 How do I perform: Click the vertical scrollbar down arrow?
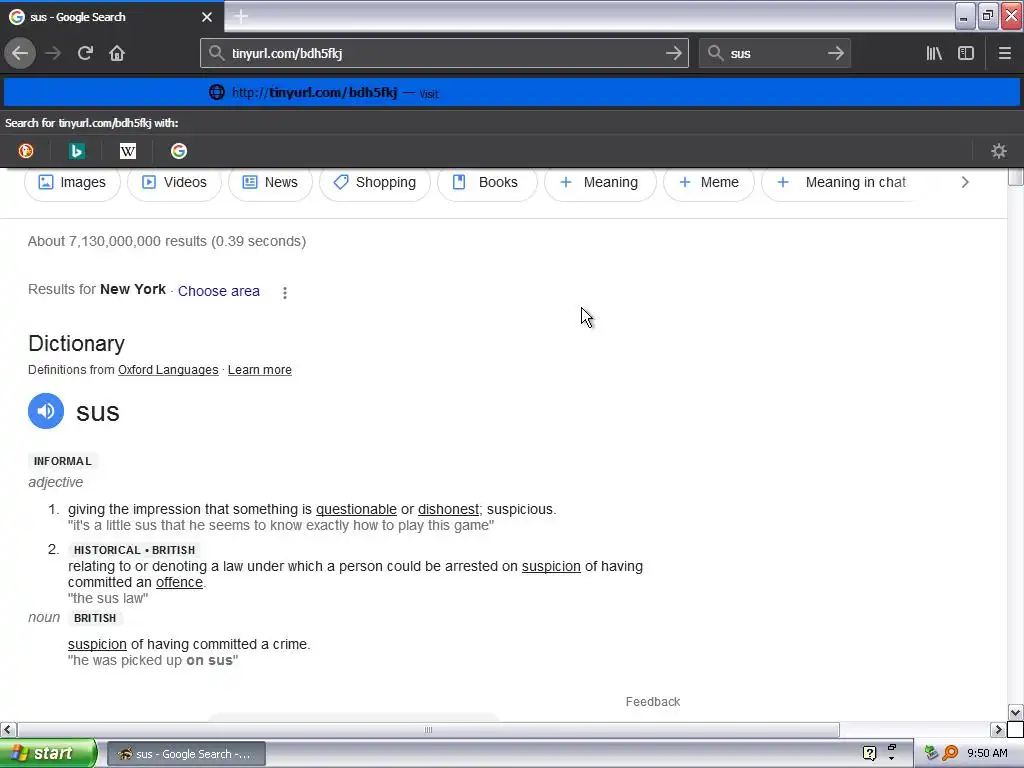tap(1015, 712)
